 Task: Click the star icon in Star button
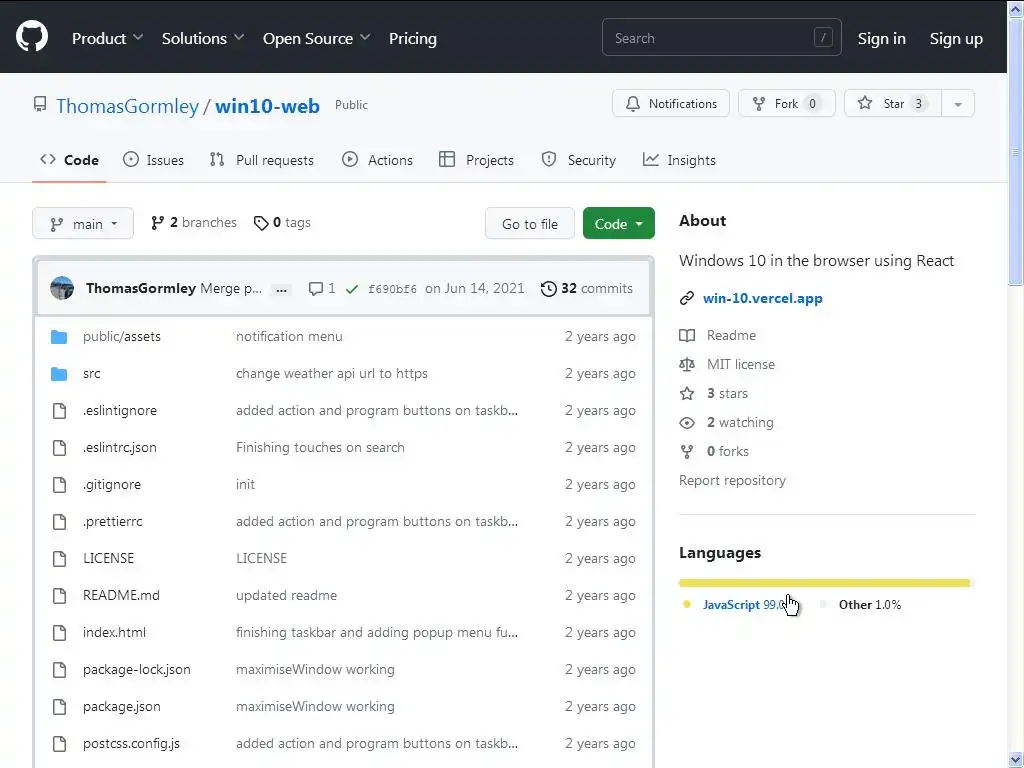click(x=865, y=103)
